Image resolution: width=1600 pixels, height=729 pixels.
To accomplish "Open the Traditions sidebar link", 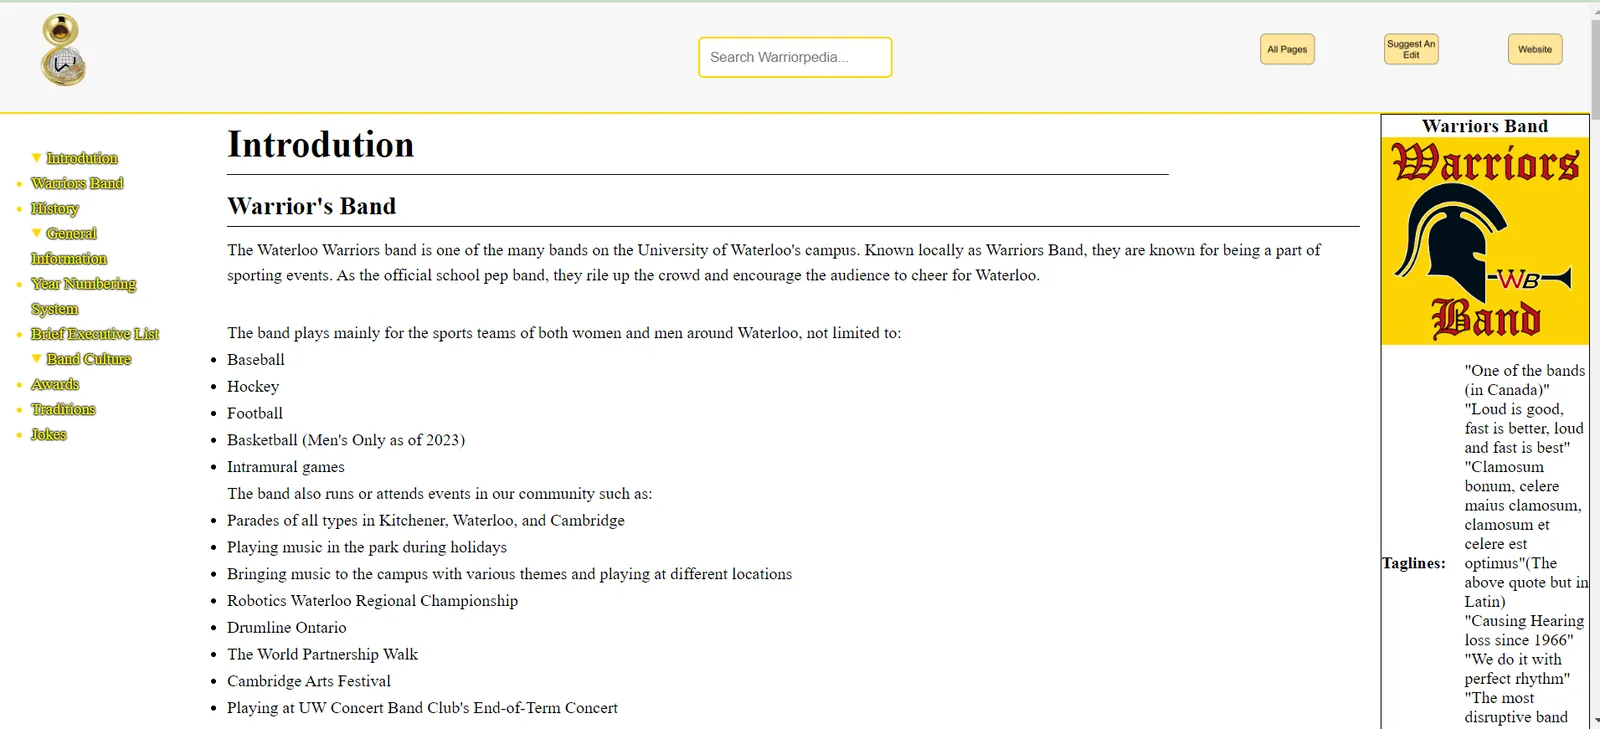I will coord(63,409).
